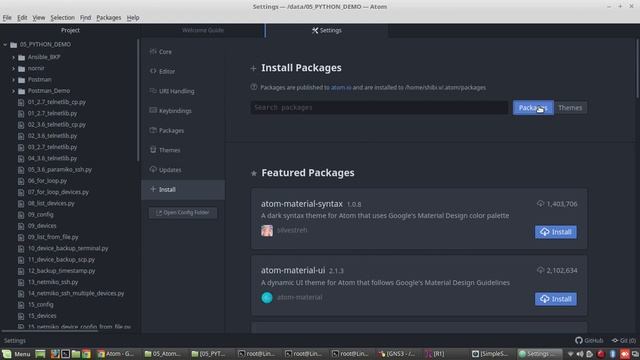Install atom-material-syntax package
The image size is (640, 360).
click(x=556, y=232)
